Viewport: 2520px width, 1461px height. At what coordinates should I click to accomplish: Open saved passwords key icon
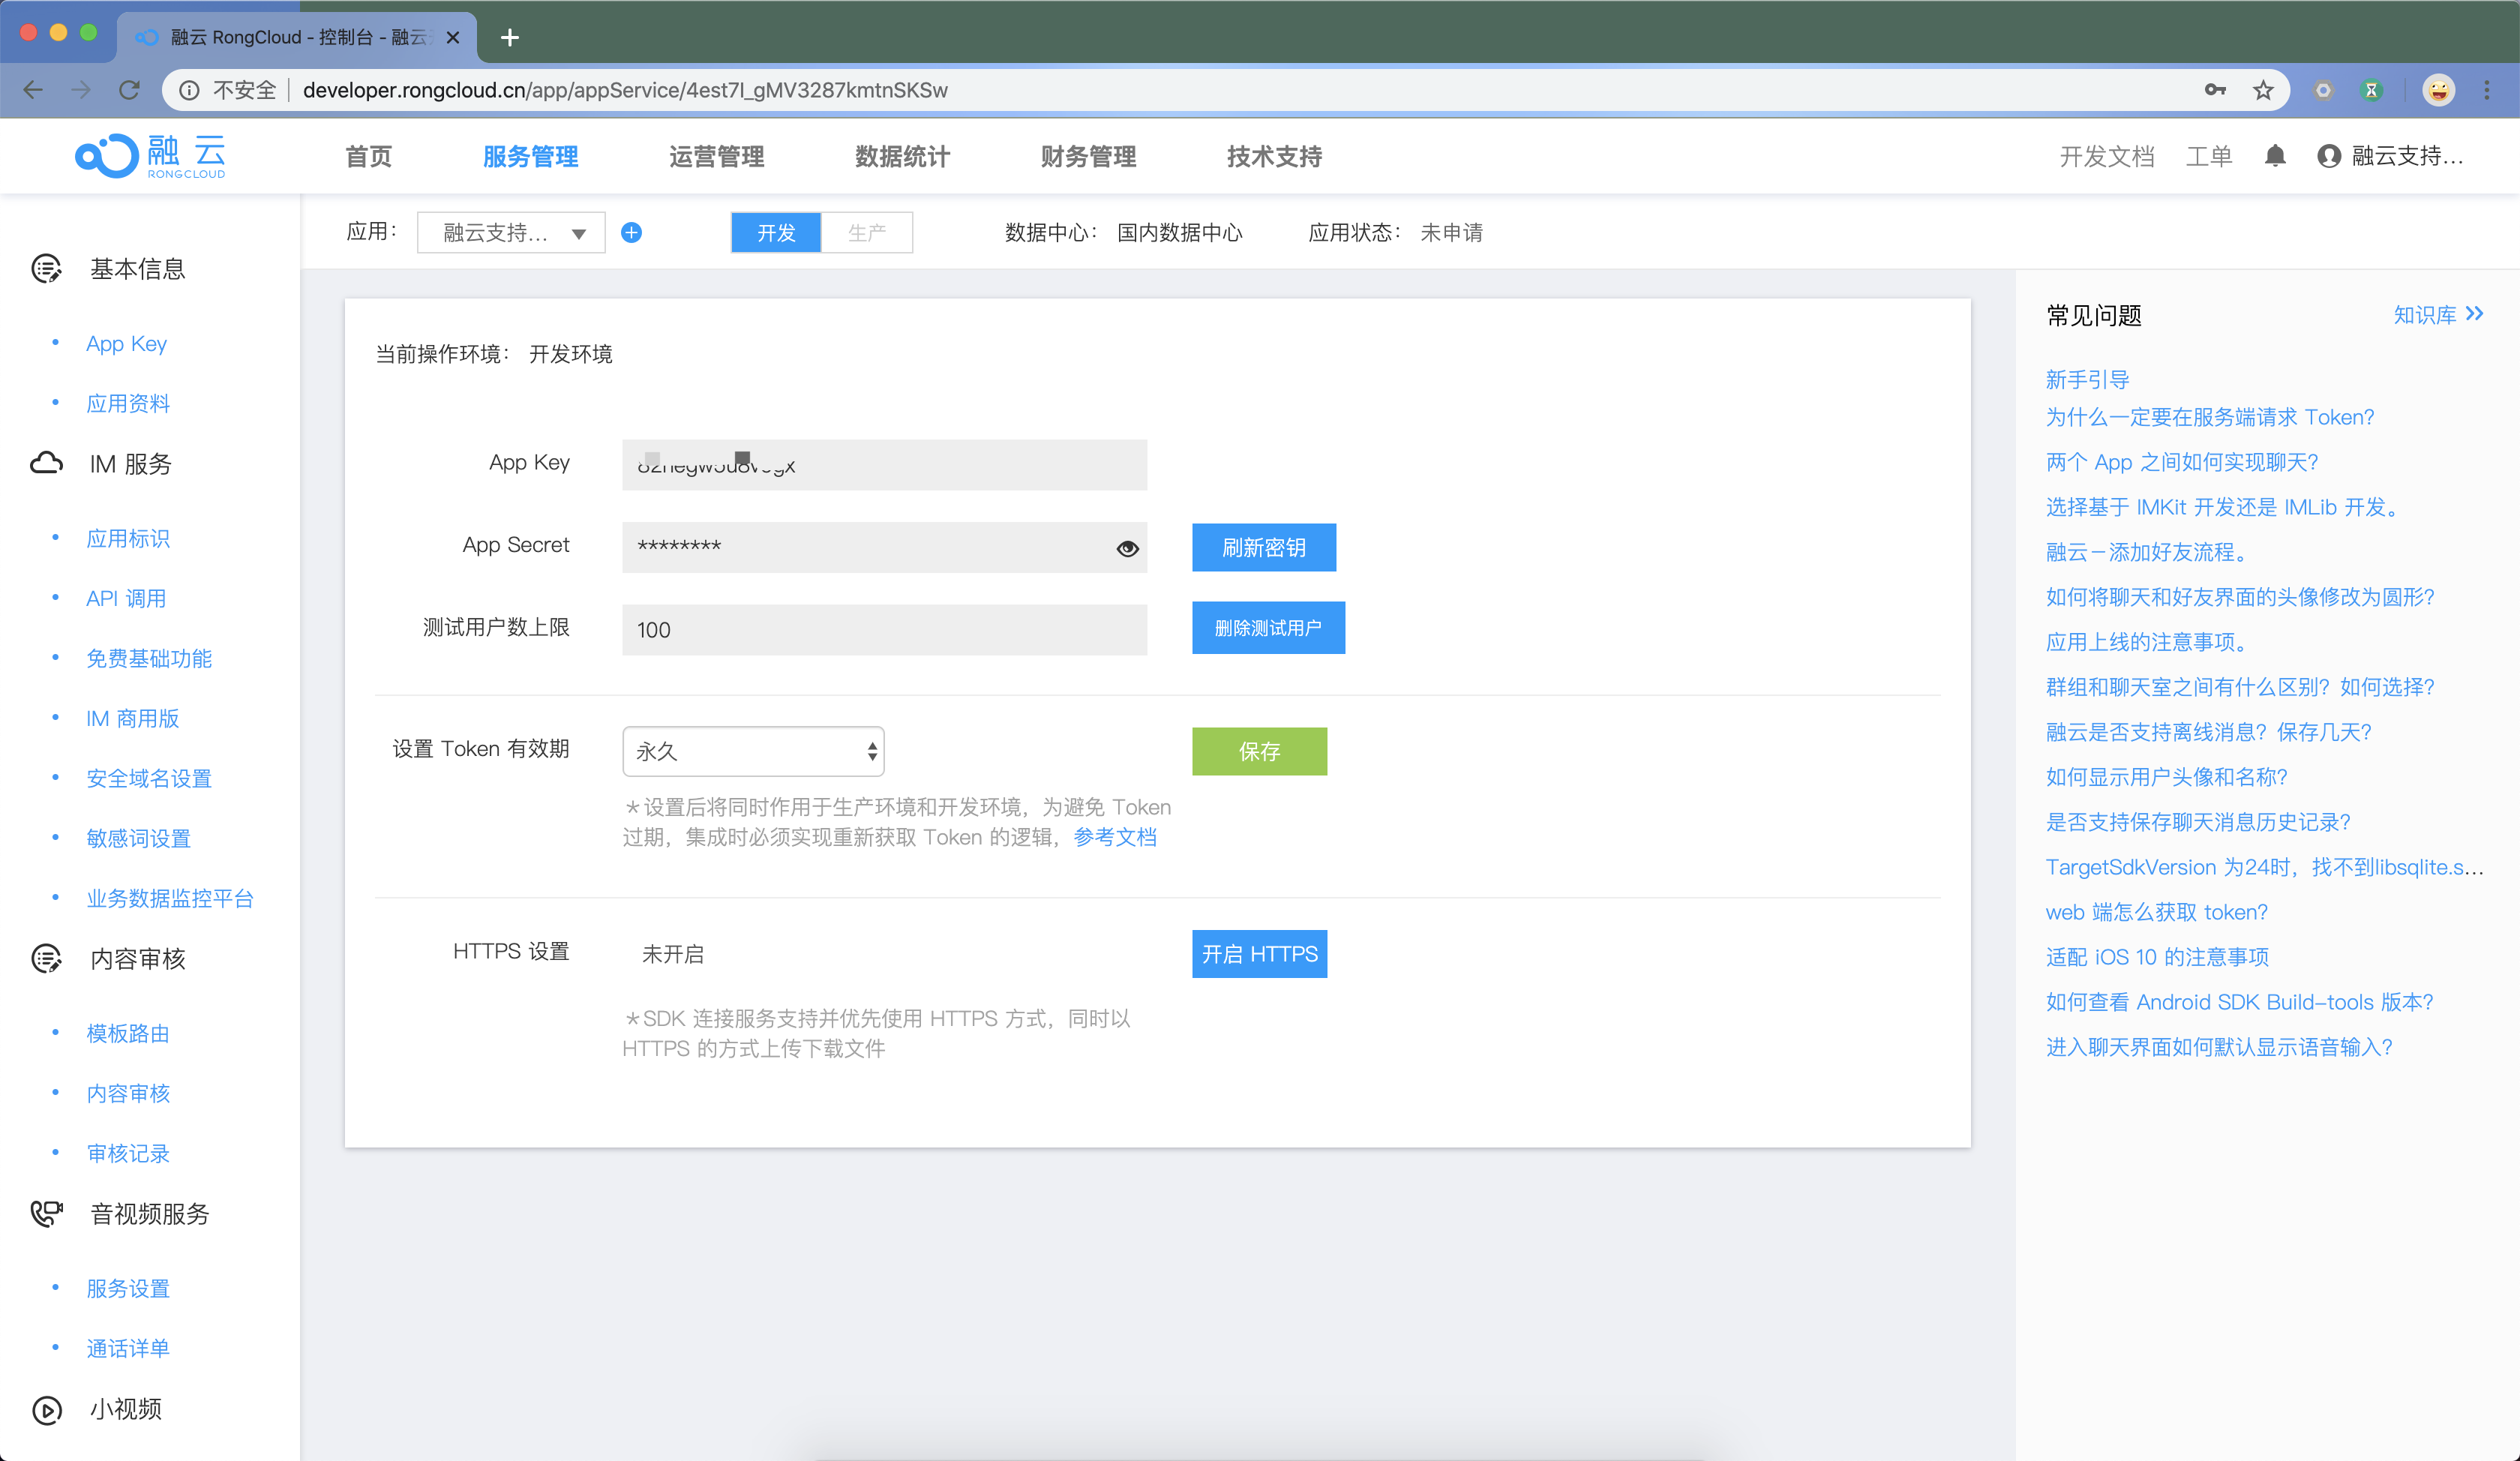pyautogui.click(x=2215, y=90)
